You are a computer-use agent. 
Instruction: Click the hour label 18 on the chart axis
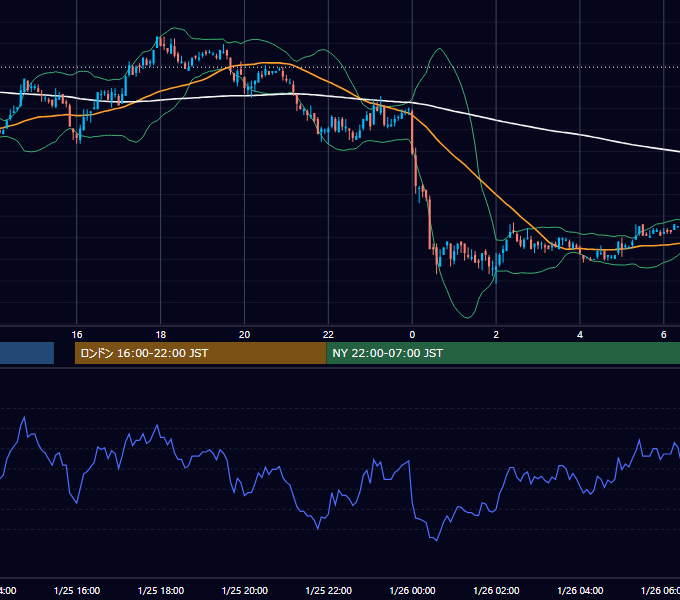tap(160, 335)
